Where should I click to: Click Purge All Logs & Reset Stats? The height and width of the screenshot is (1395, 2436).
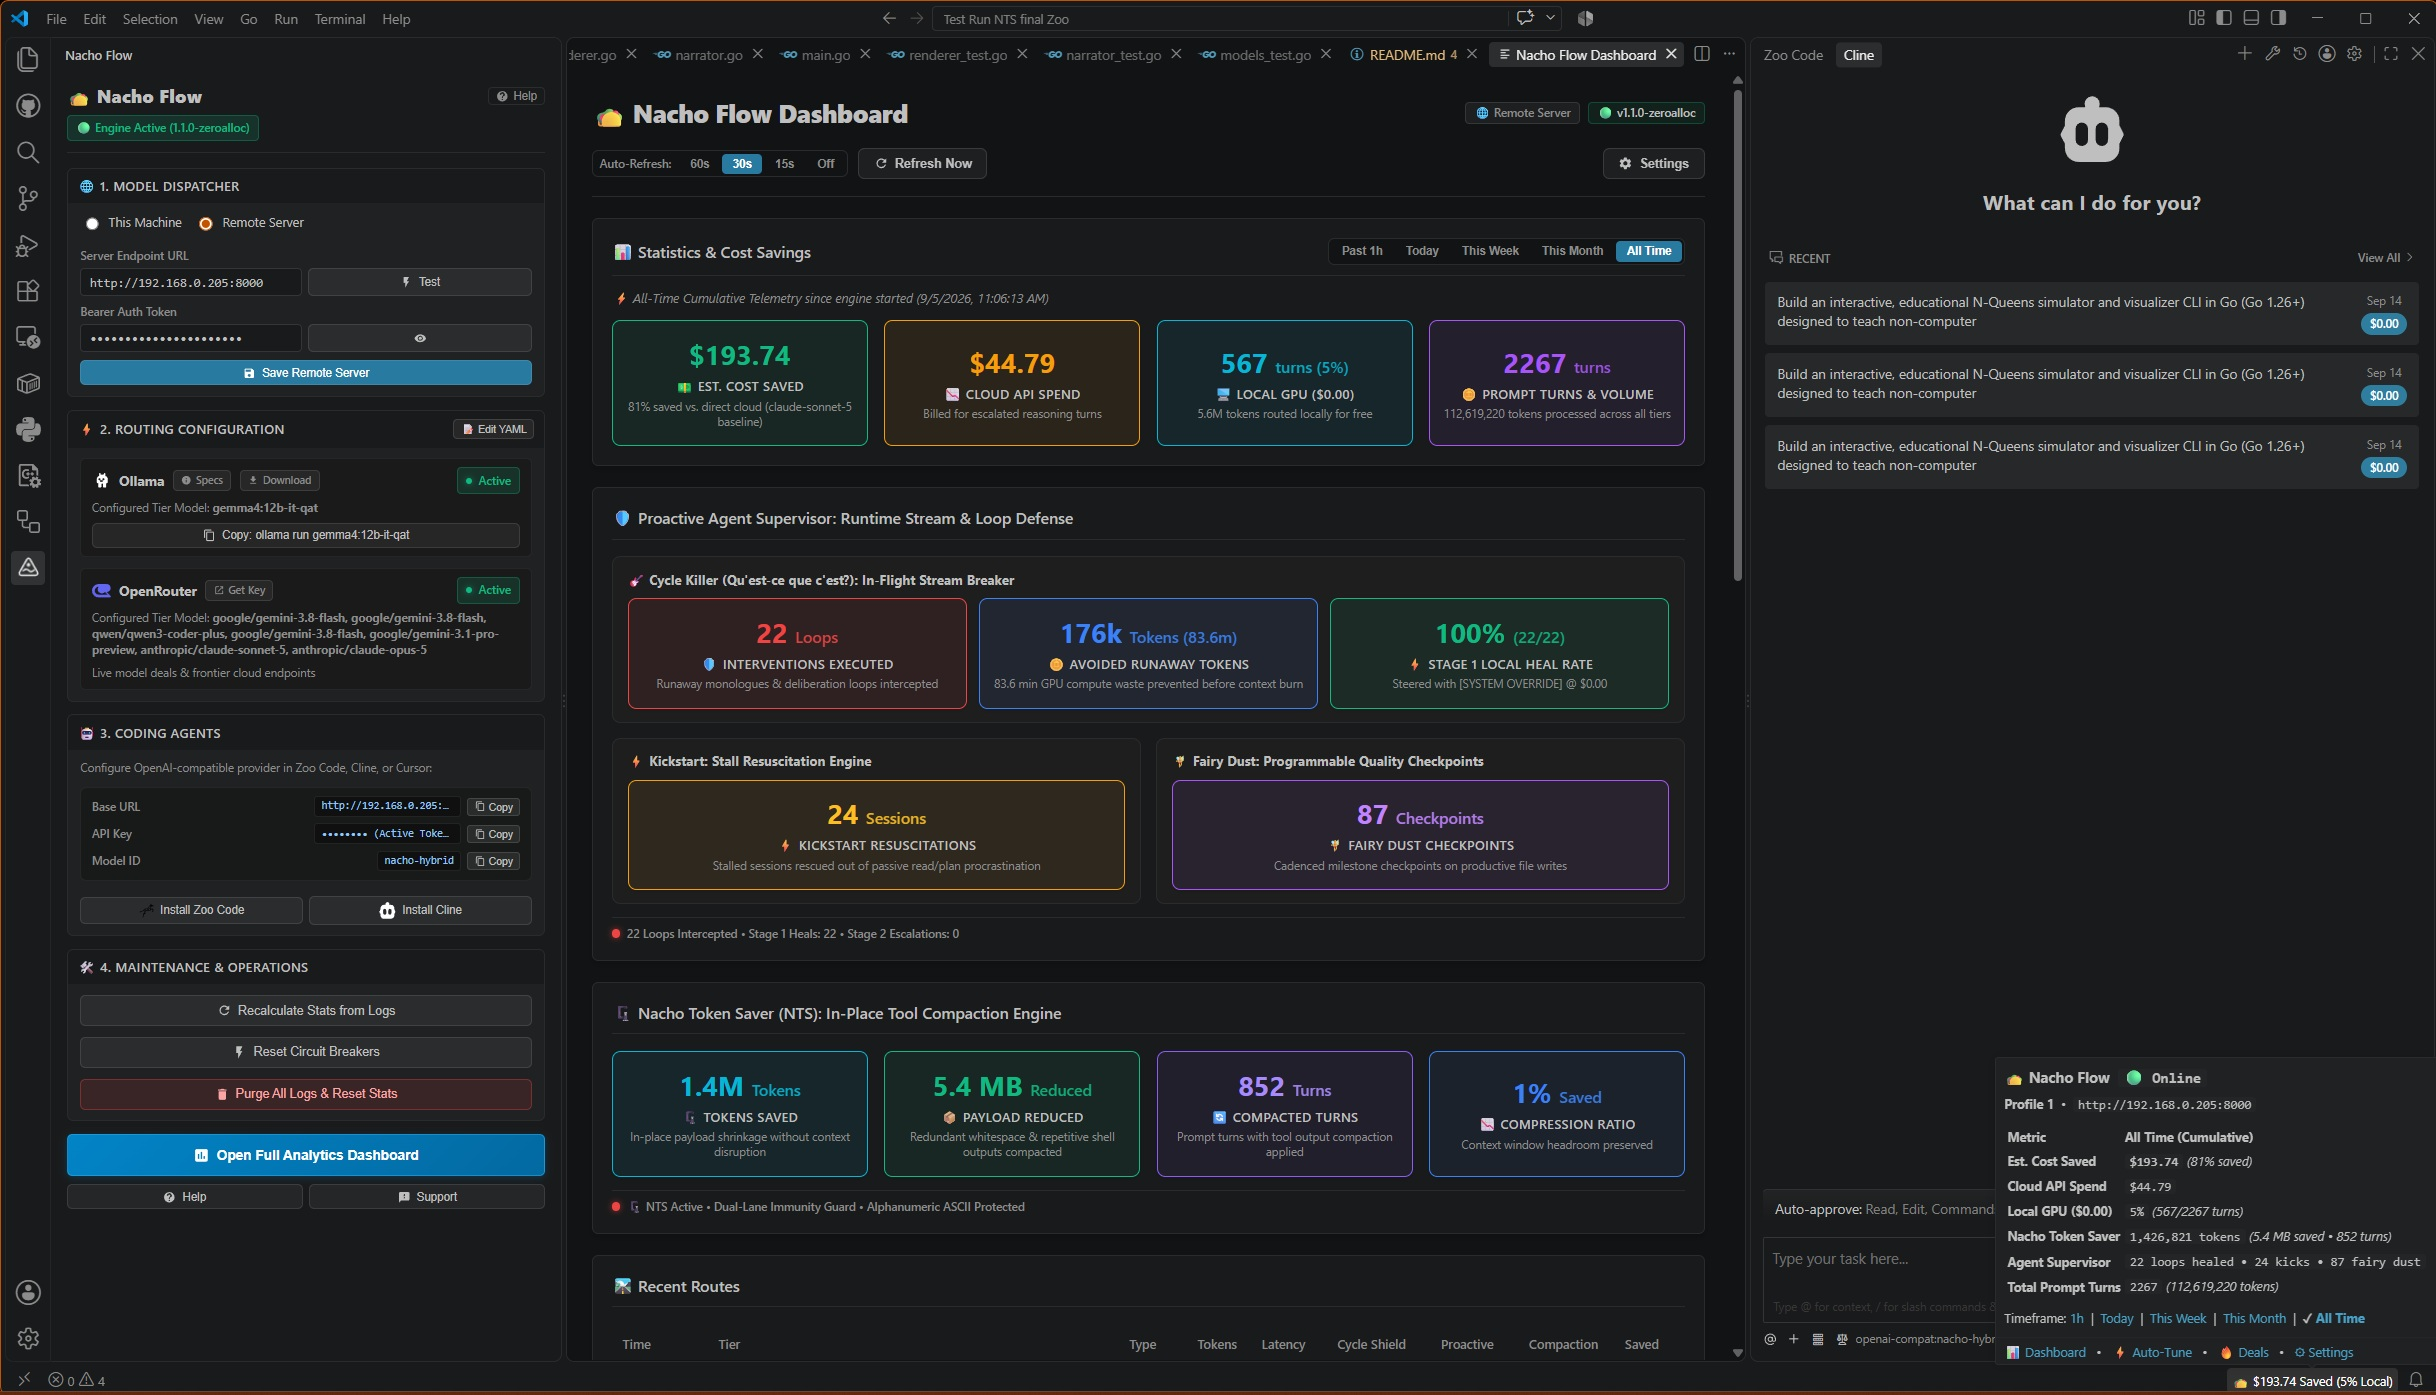click(x=305, y=1094)
